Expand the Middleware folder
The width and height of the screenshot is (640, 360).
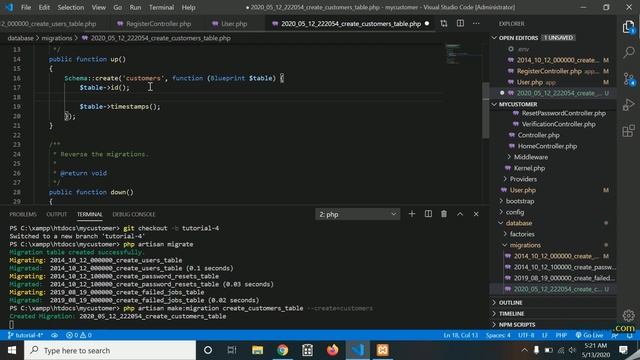[531, 157]
